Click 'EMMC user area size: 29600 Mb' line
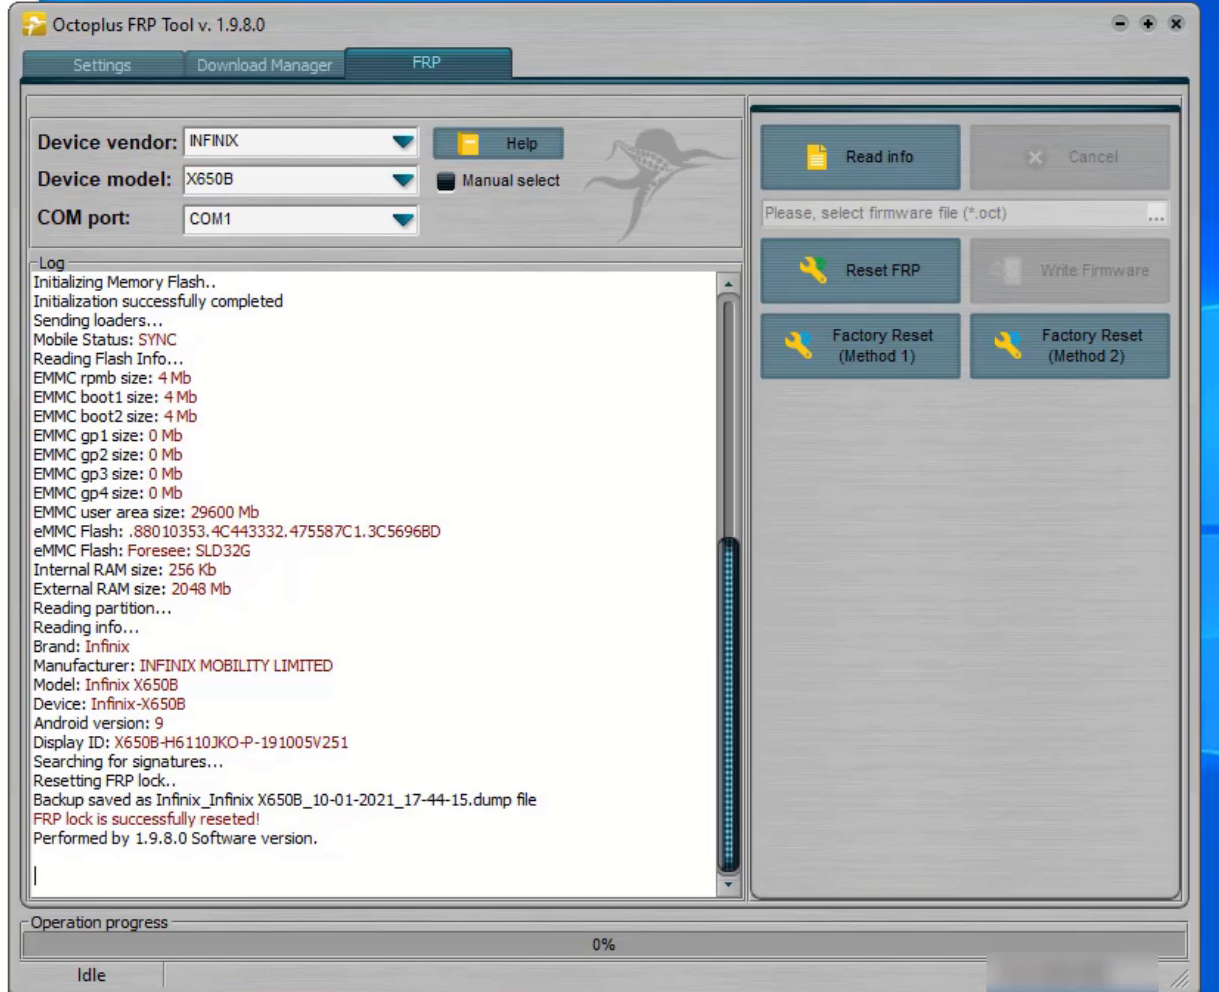The image size is (1219, 992). (x=146, y=512)
